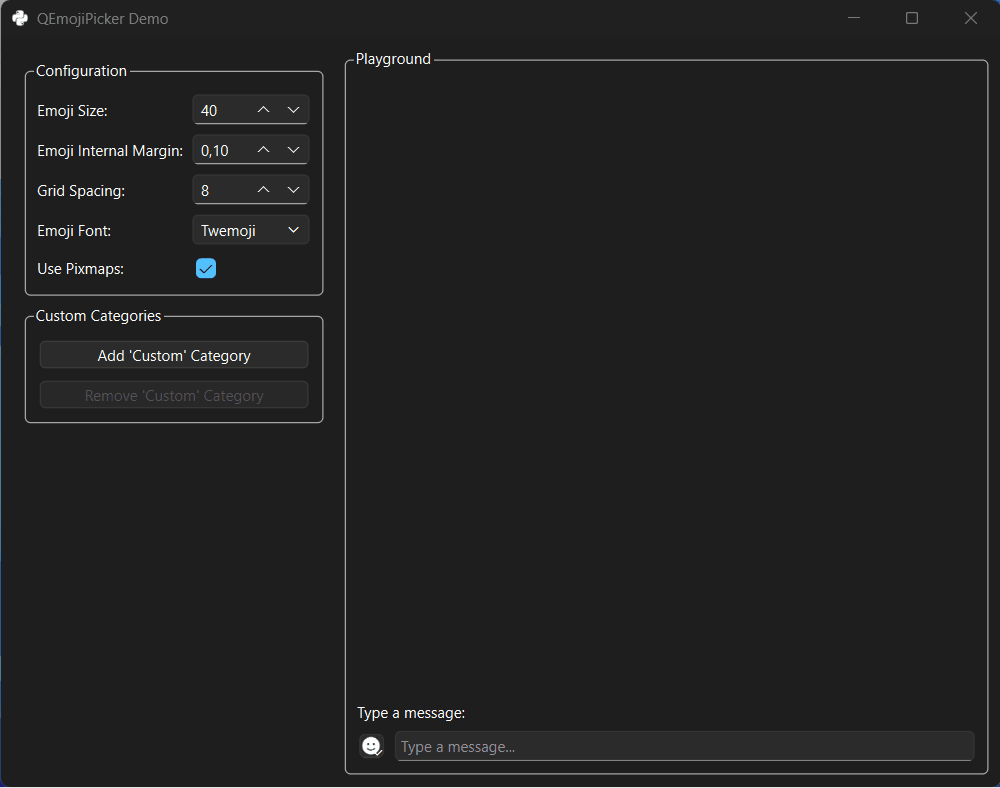Increase Emoji Internal Margin with up arrow

coord(263,150)
